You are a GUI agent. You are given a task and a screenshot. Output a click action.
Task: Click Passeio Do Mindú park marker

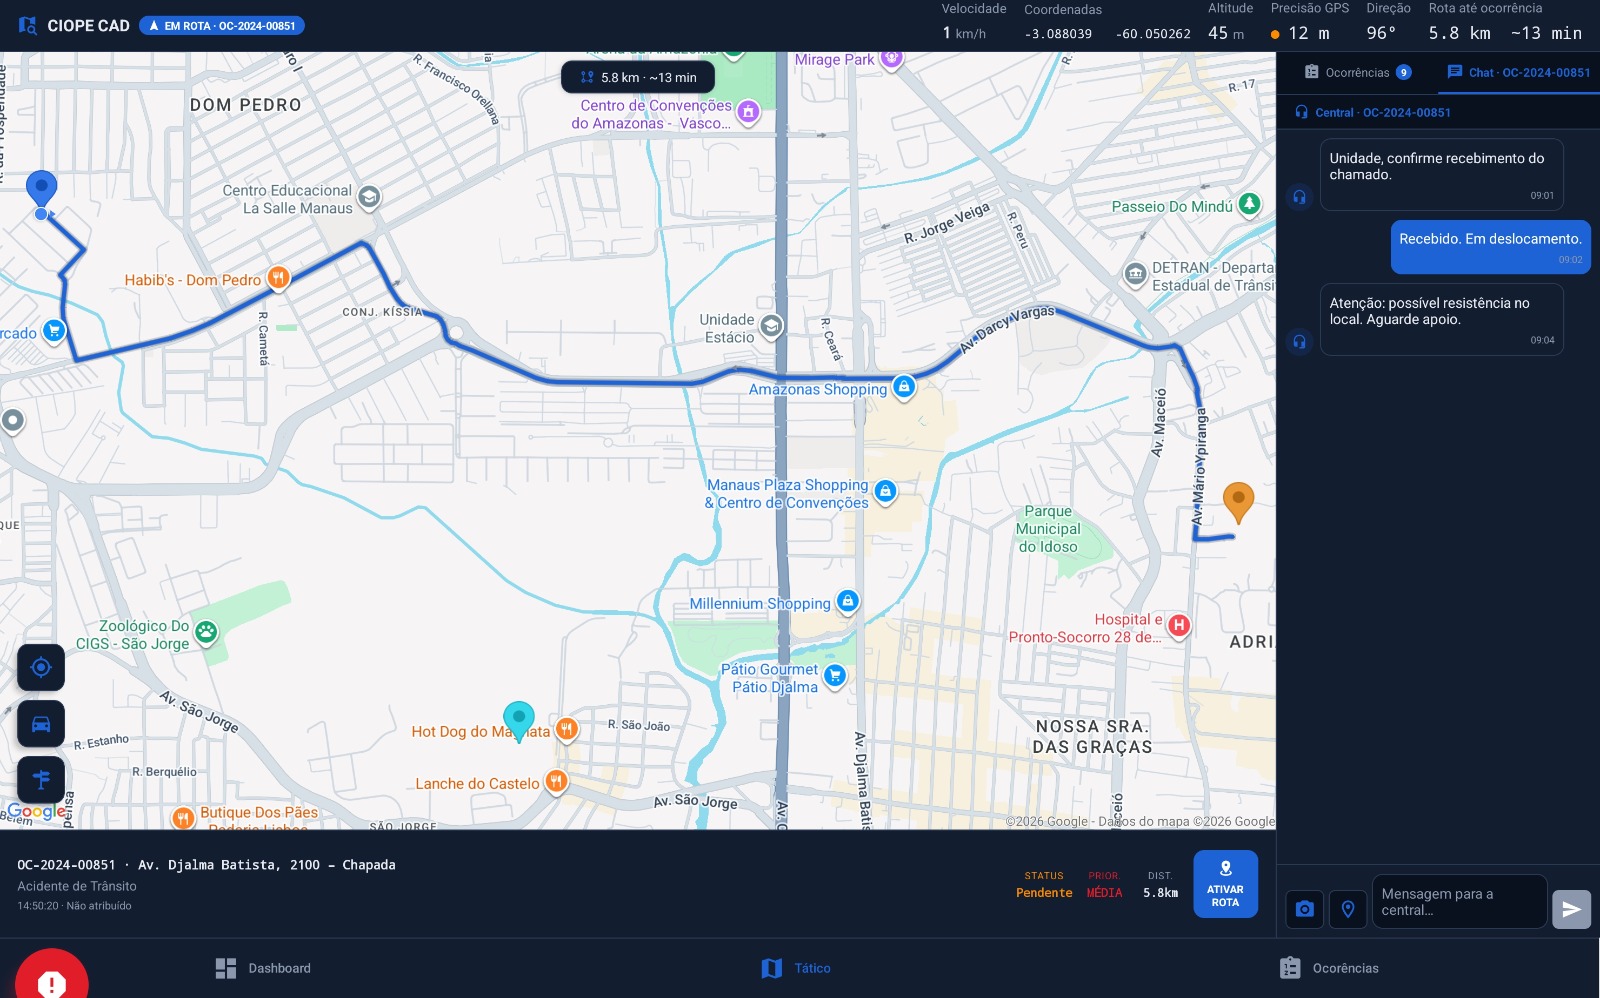click(x=1249, y=204)
